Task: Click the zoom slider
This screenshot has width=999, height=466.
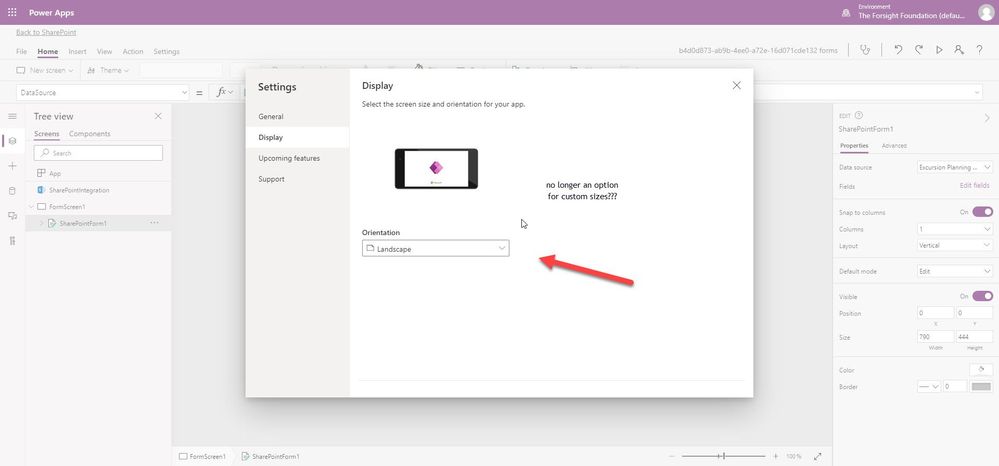Action: click(723, 456)
